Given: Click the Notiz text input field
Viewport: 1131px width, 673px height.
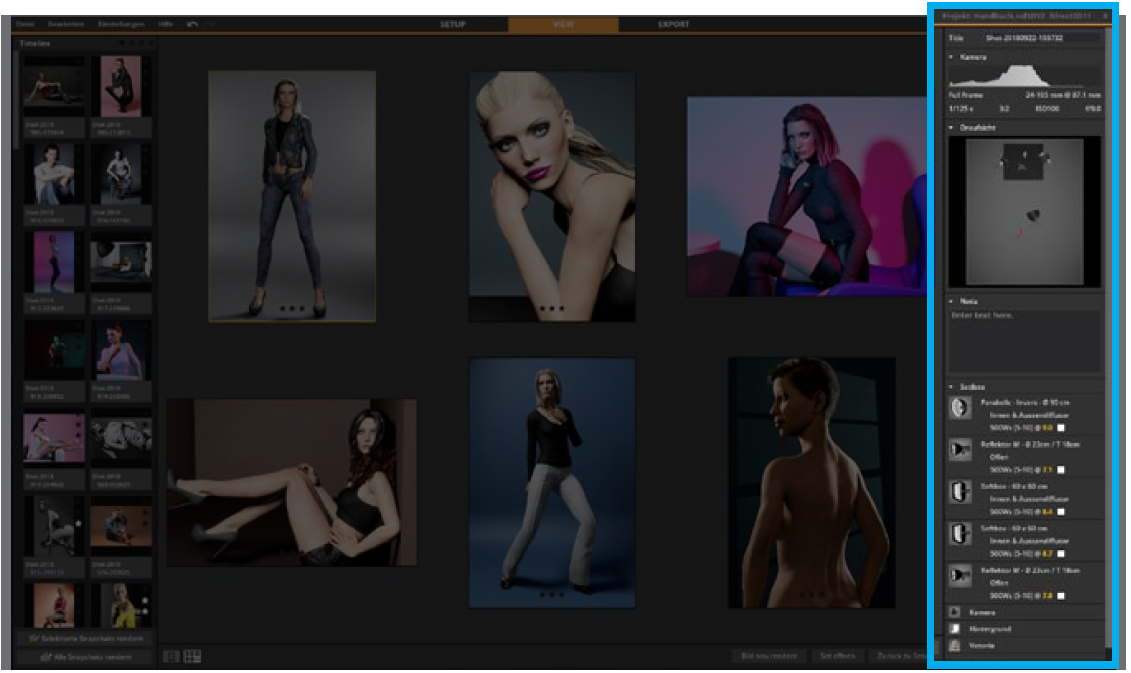Looking at the screenshot, I should [x=1025, y=340].
